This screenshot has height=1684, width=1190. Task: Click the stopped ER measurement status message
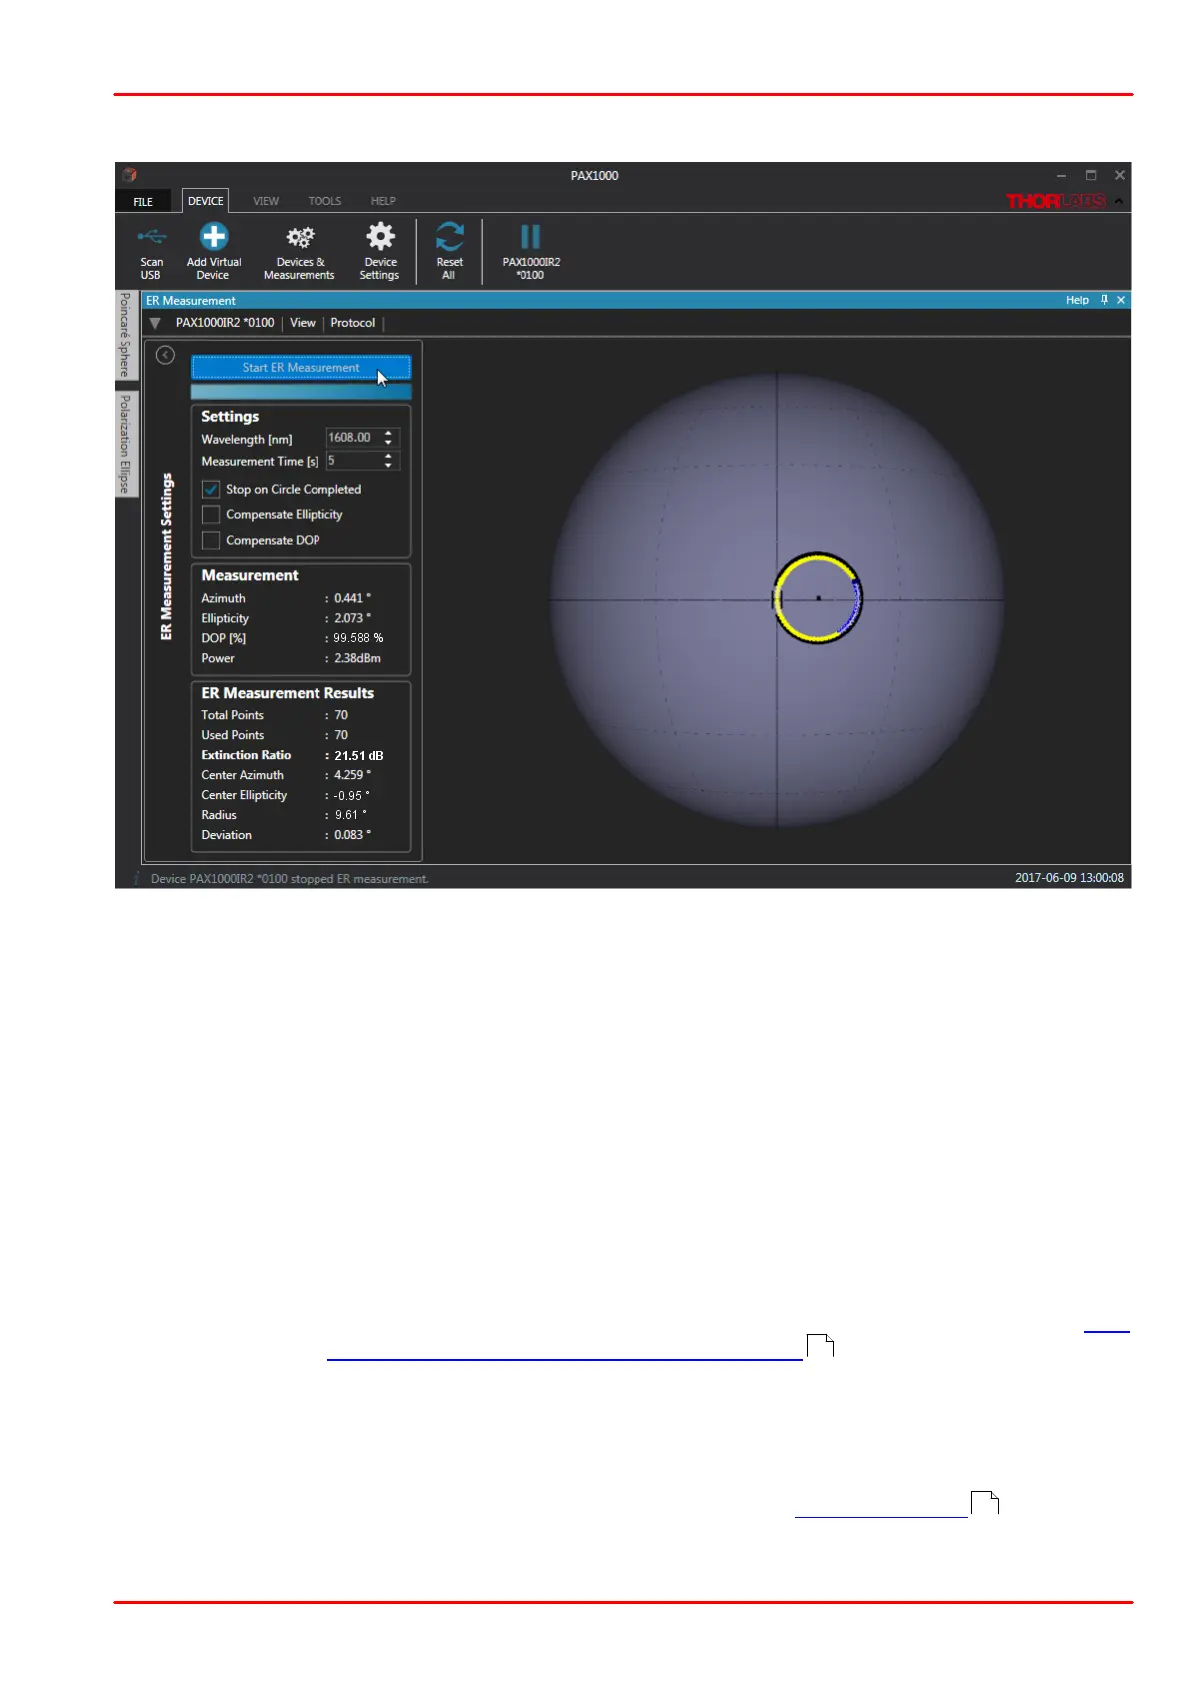(290, 879)
